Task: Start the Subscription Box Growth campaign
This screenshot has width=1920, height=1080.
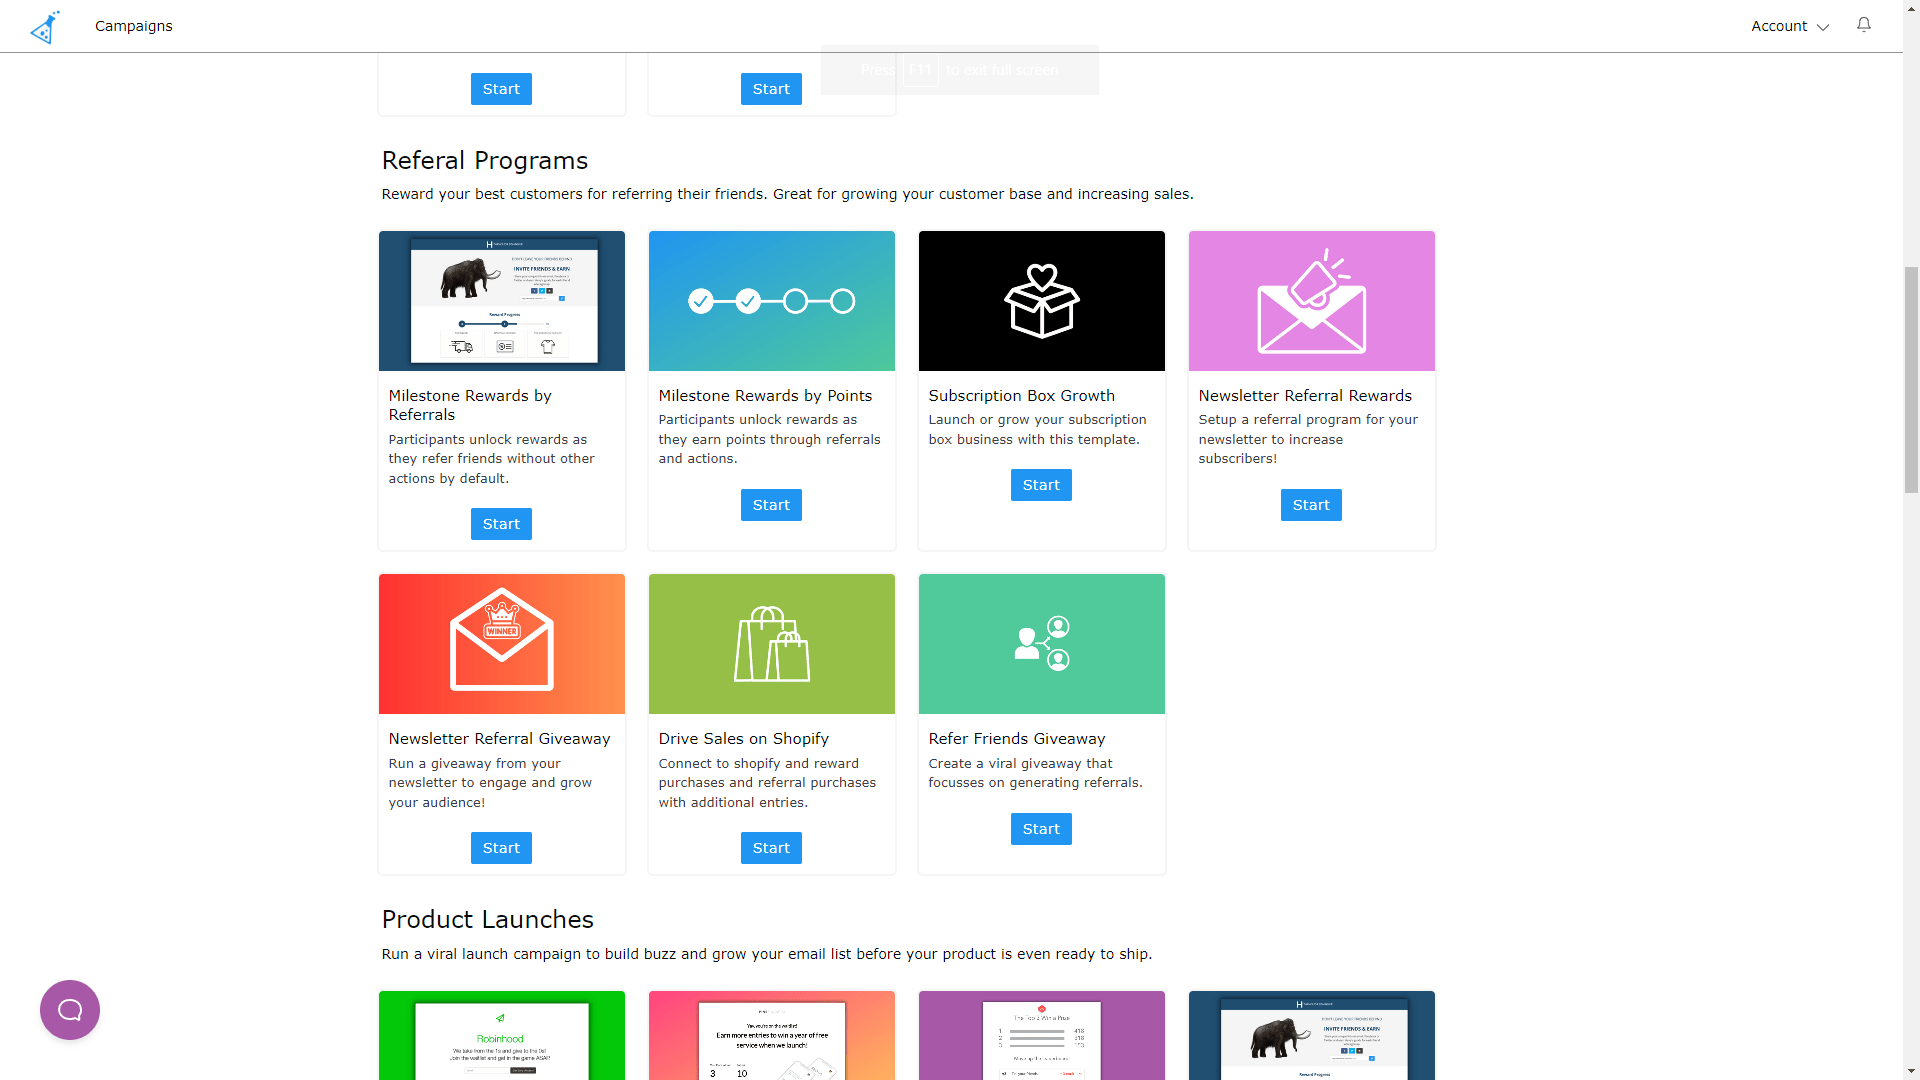Action: (1040, 485)
